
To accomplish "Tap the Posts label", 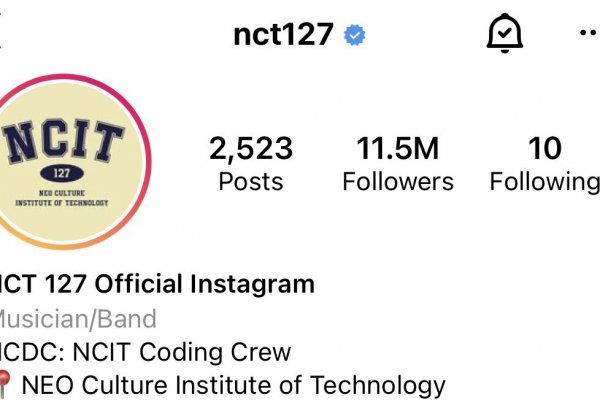I will point(251,181).
